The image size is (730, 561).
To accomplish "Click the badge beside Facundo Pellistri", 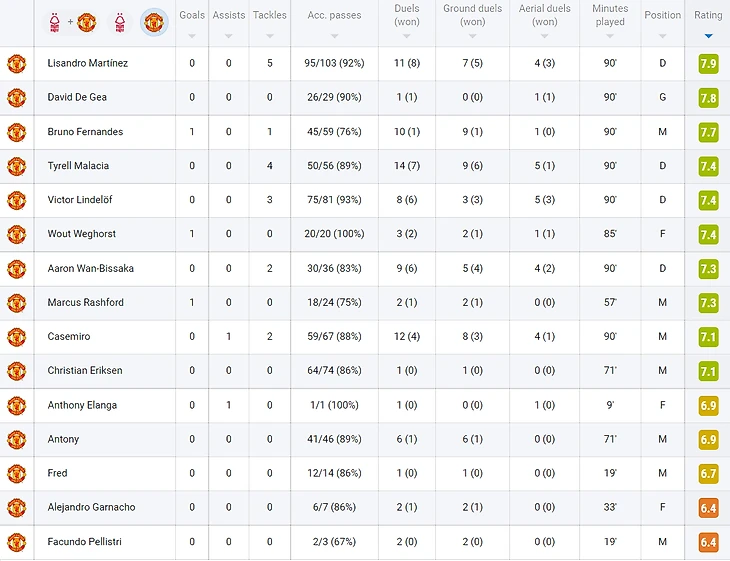I will [x=16, y=542].
